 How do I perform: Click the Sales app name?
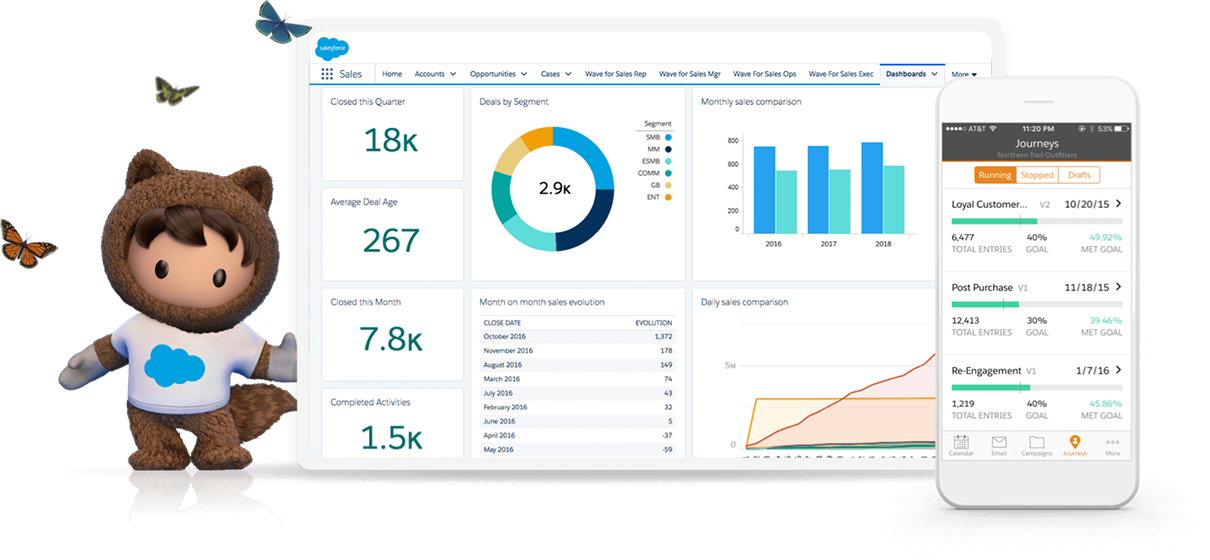351,74
